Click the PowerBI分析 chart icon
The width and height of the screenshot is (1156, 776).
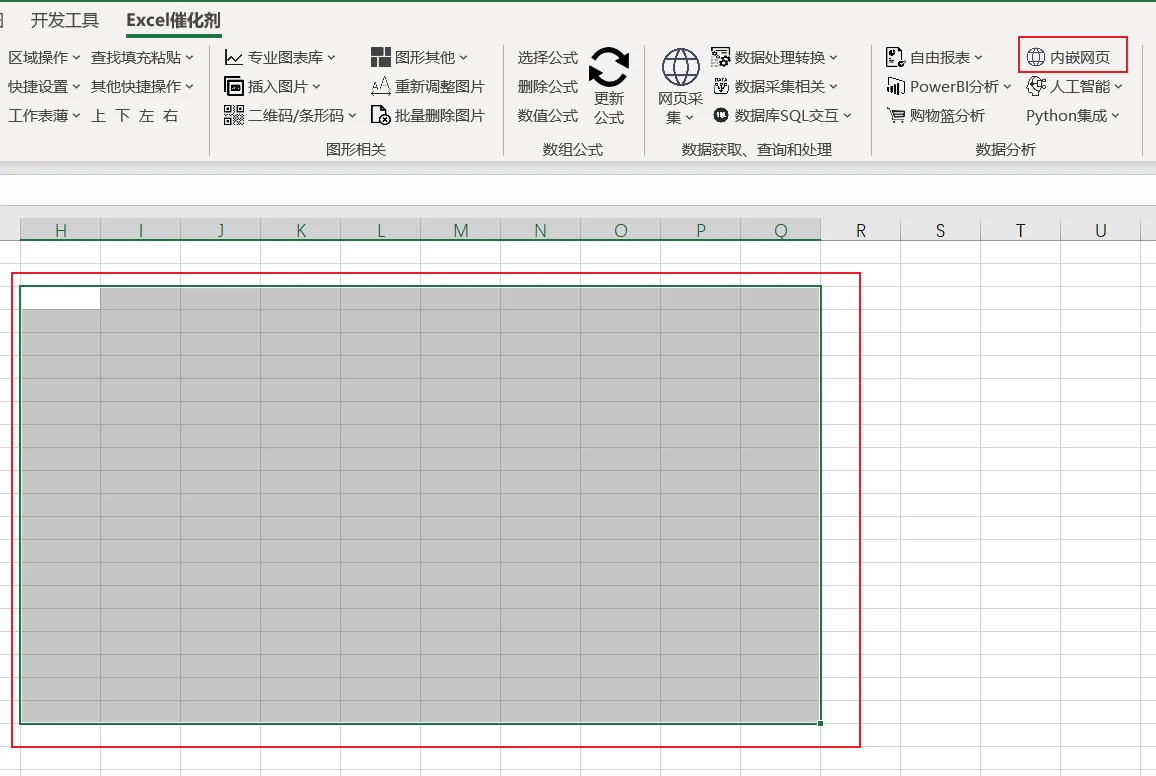(896, 86)
